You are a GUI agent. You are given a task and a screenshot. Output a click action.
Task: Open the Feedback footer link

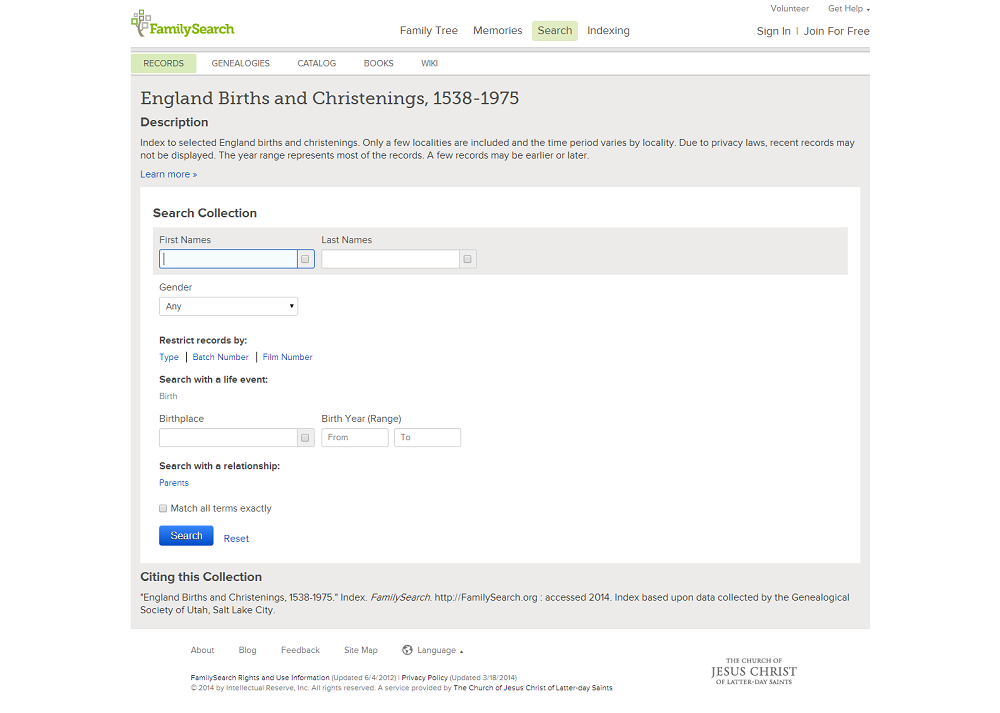pyautogui.click(x=300, y=651)
